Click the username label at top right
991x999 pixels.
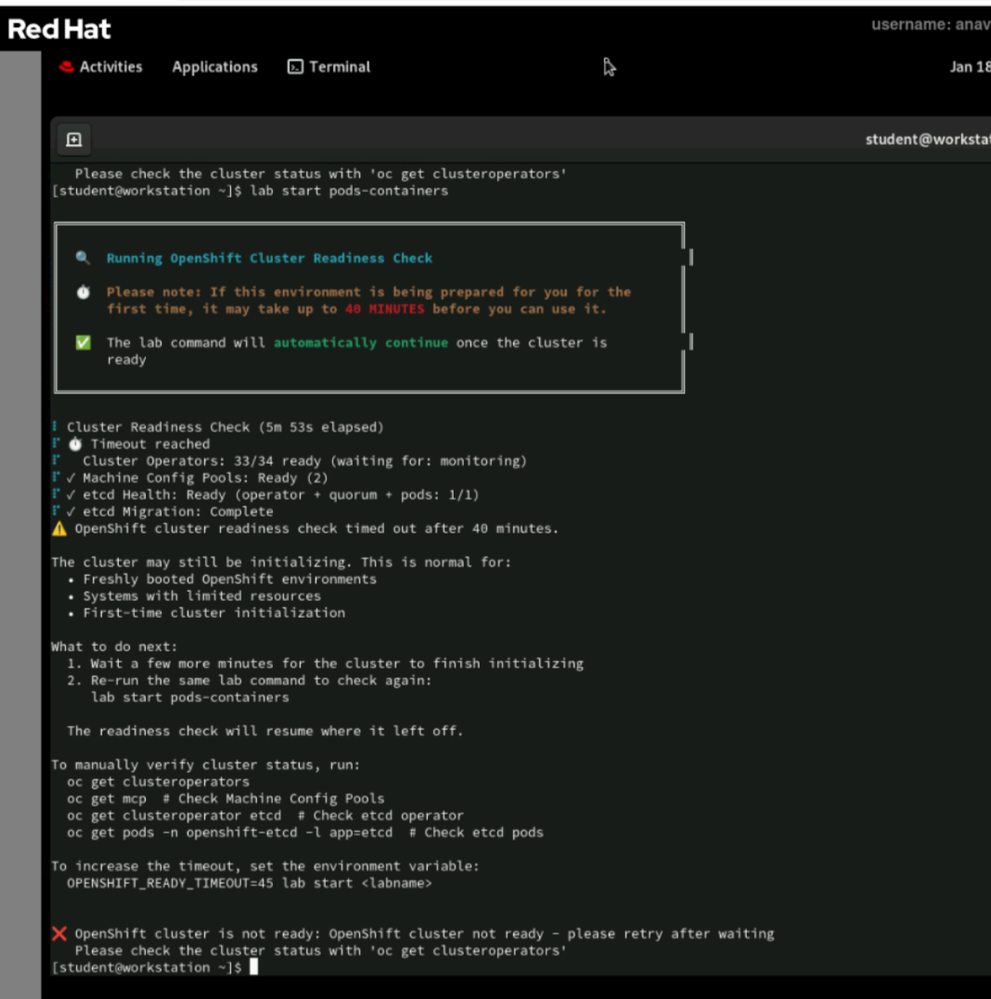929,25
